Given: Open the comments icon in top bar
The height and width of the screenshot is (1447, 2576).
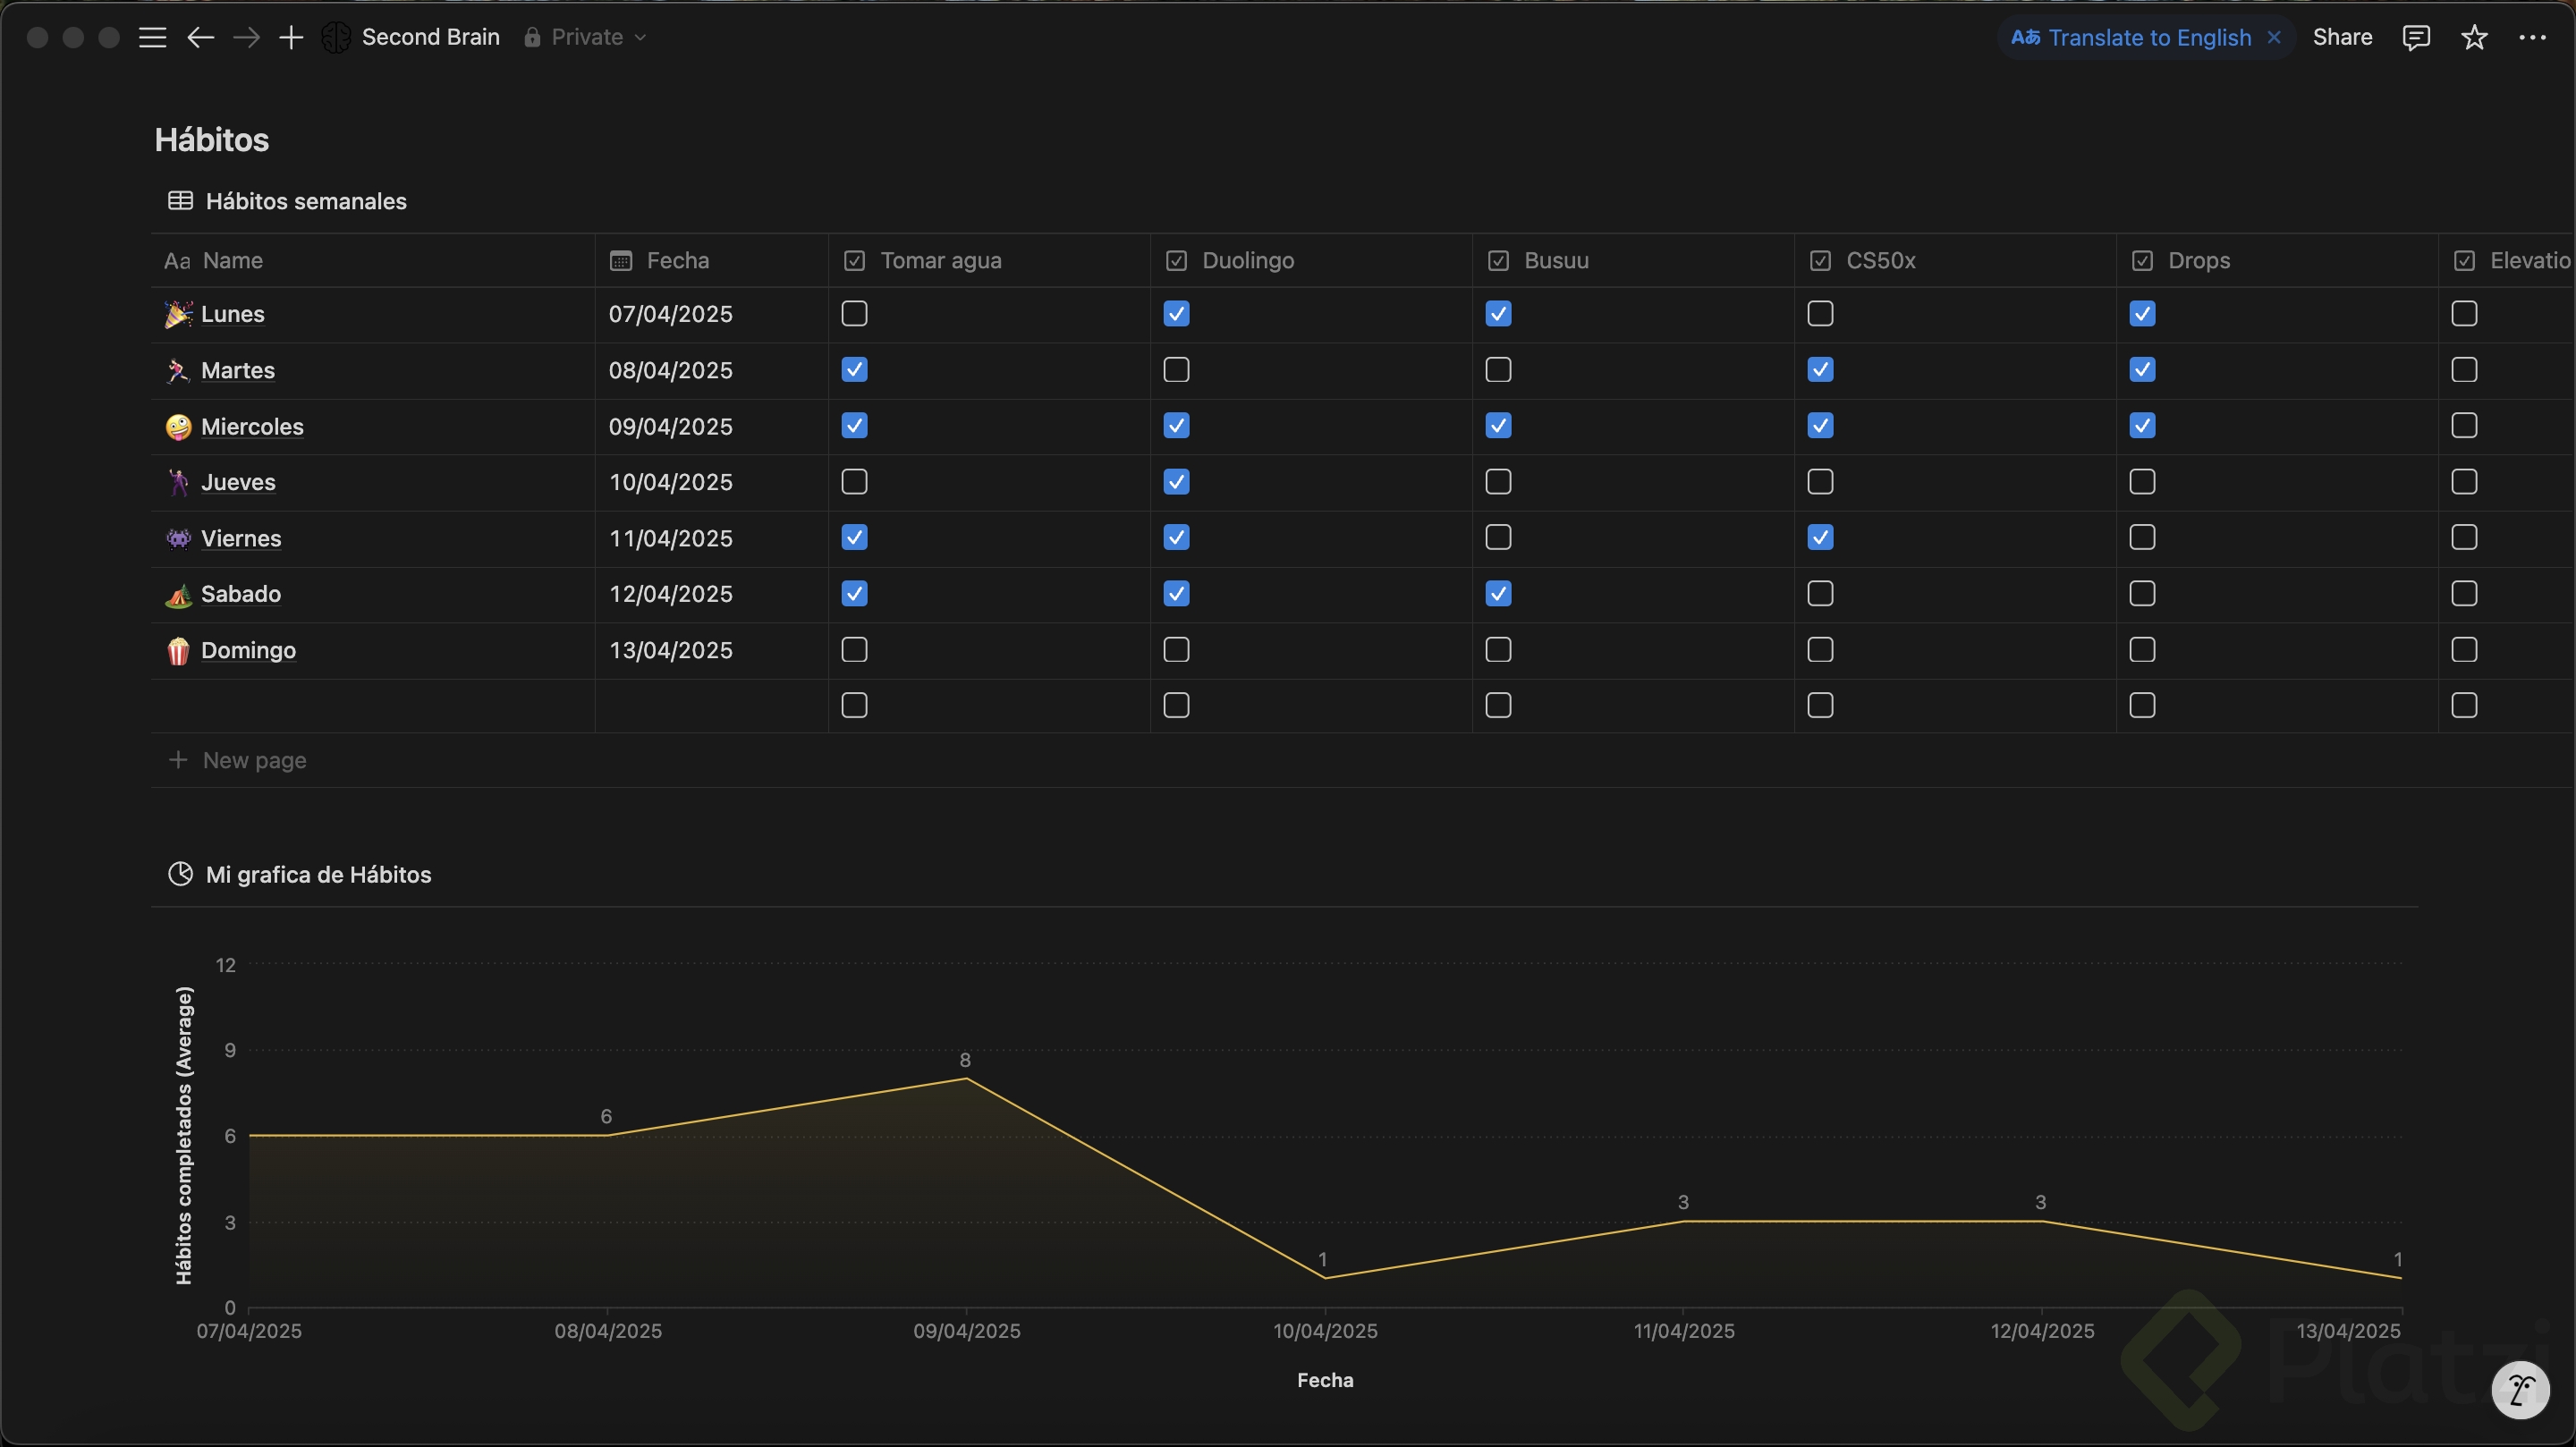Looking at the screenshot, I should click(2415, 37).
